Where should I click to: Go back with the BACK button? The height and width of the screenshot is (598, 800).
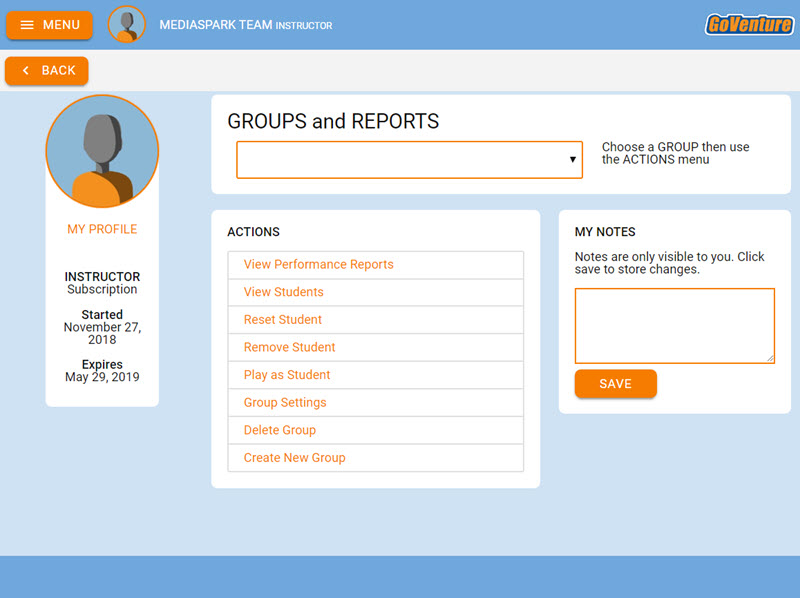[x=47, y=70]
